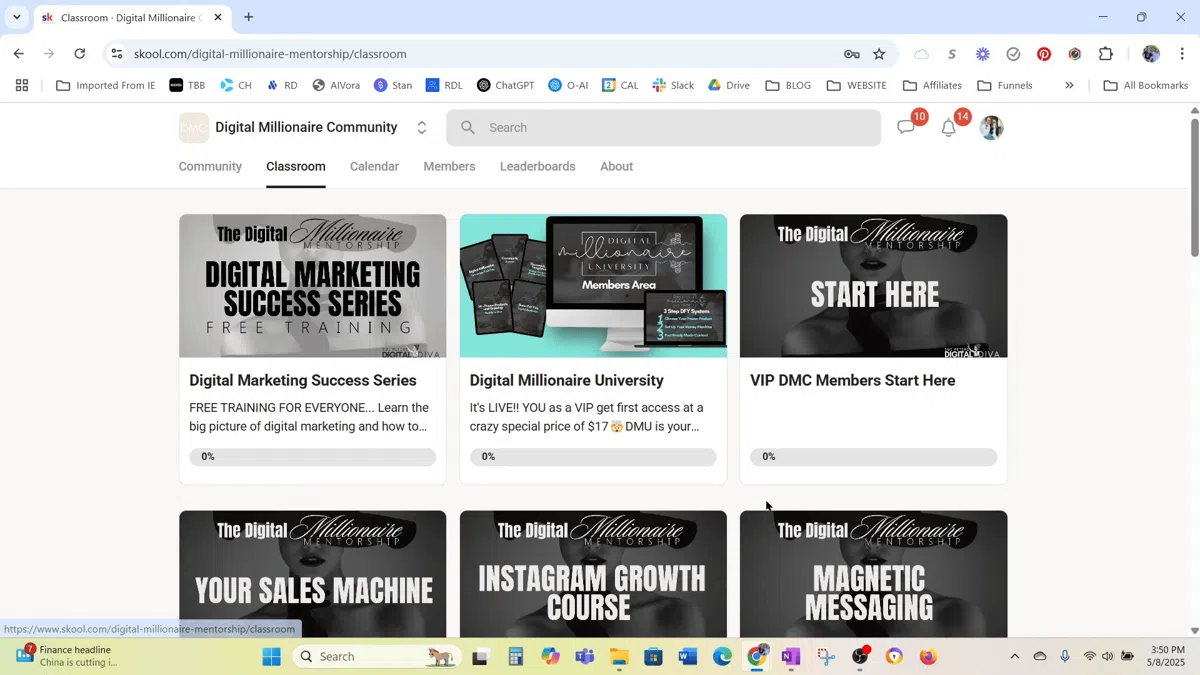Click the Digital Millionaire Community name
The image size is (1200, 675).
(x=306, y=127)
